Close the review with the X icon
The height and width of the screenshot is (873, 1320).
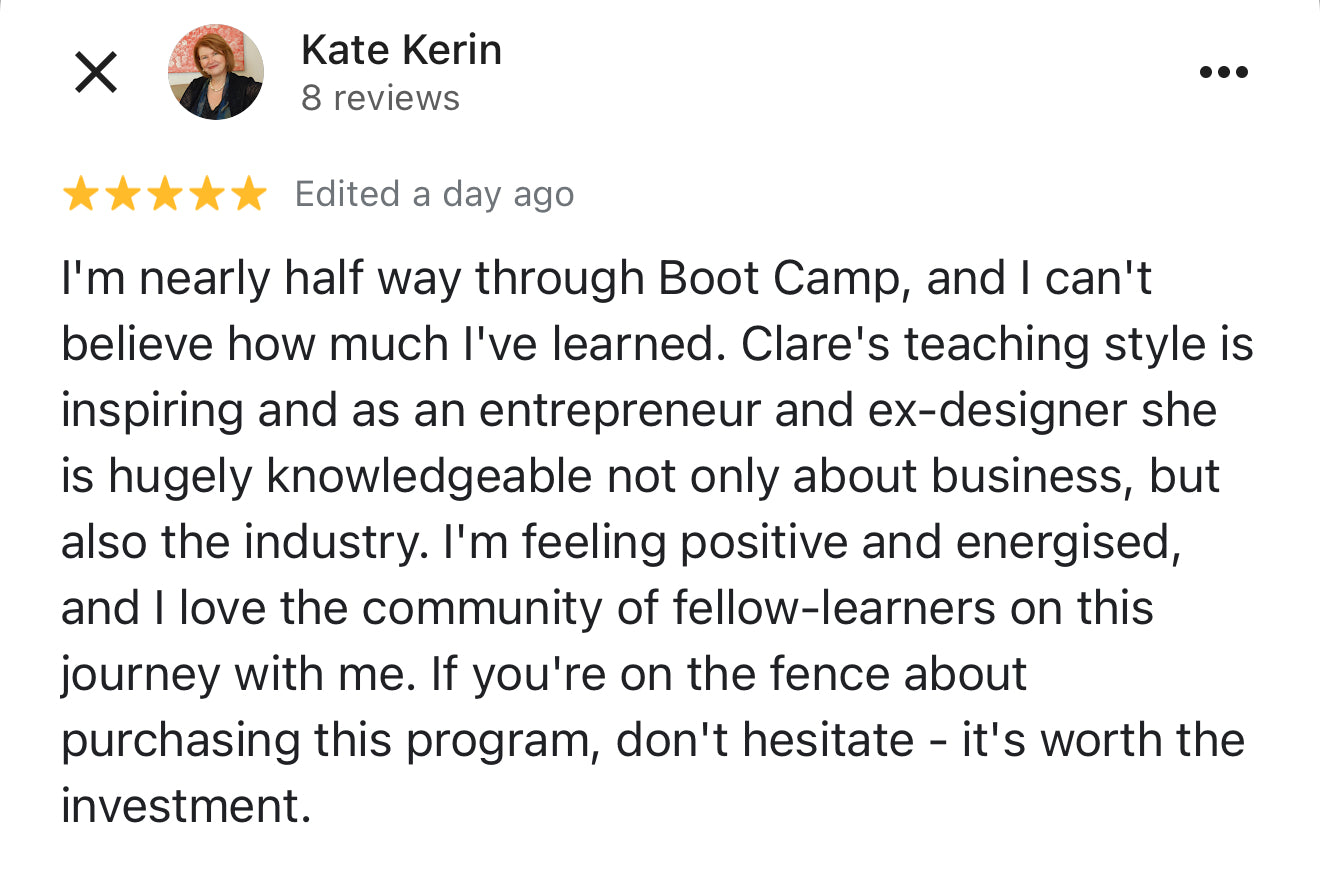pos(97,73)
